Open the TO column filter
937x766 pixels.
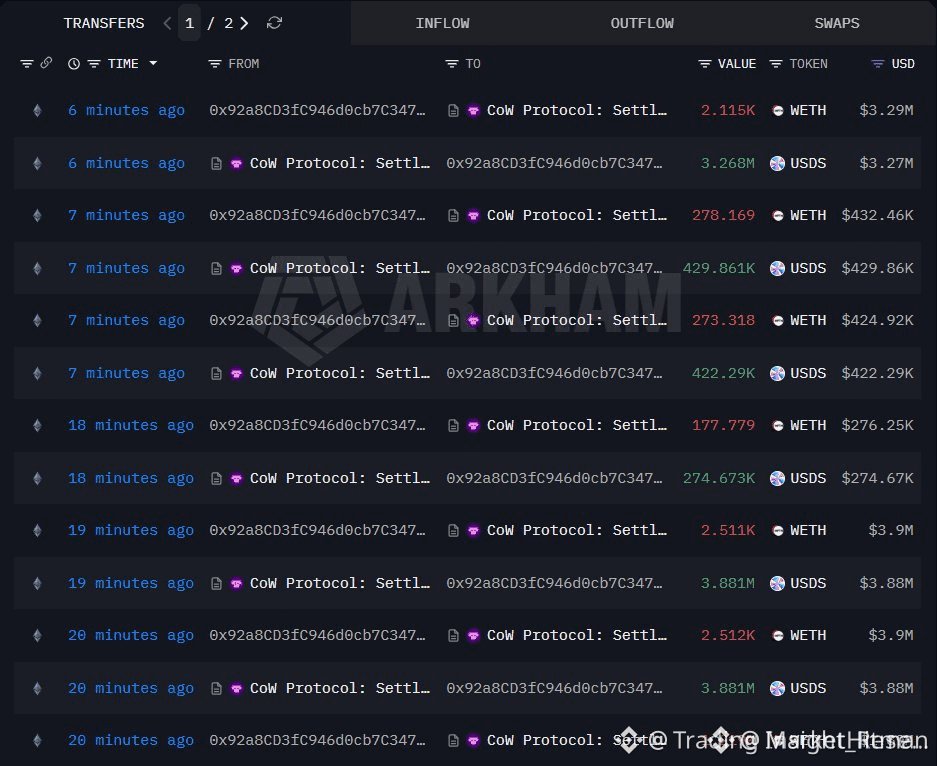click(452, 64)
